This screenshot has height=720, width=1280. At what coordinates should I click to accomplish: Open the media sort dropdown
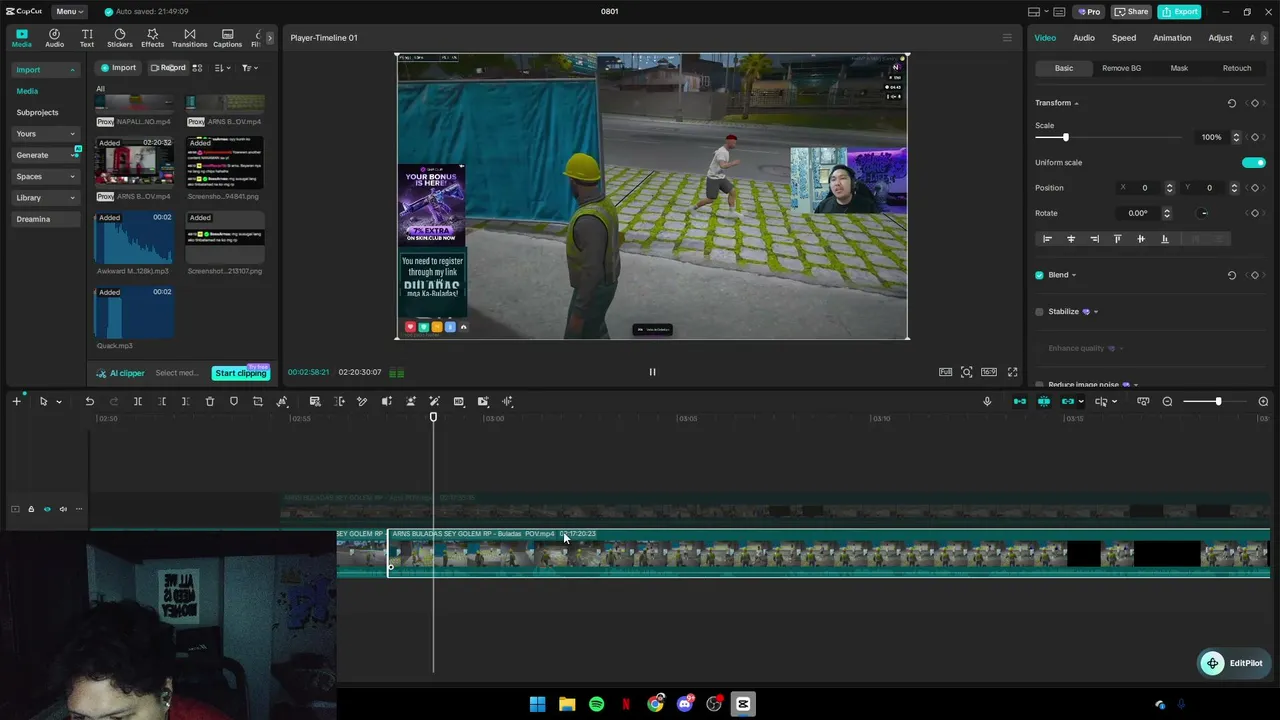(x=222, y=68)
